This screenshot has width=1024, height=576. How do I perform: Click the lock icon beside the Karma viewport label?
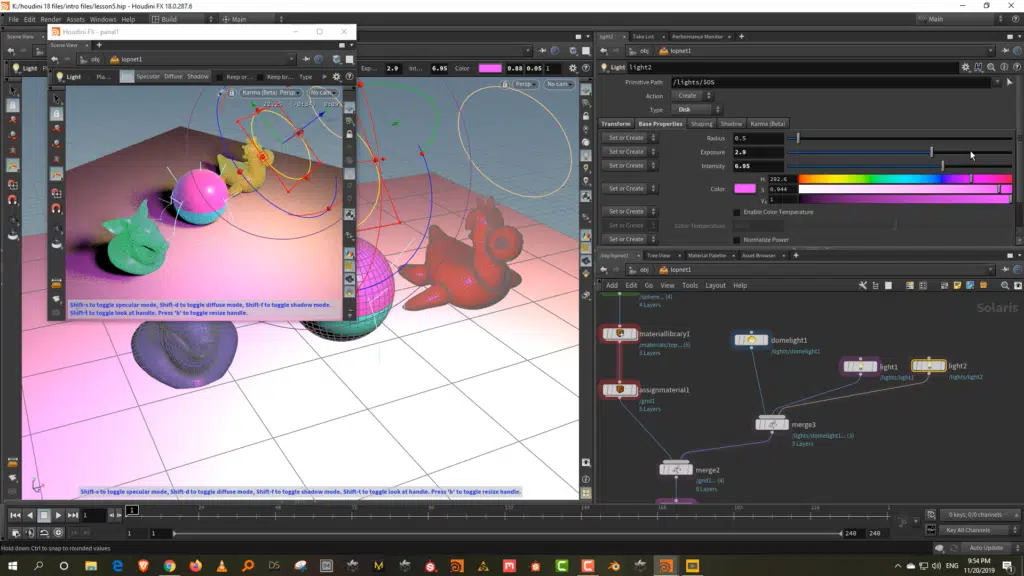click(x=232, y=92)
